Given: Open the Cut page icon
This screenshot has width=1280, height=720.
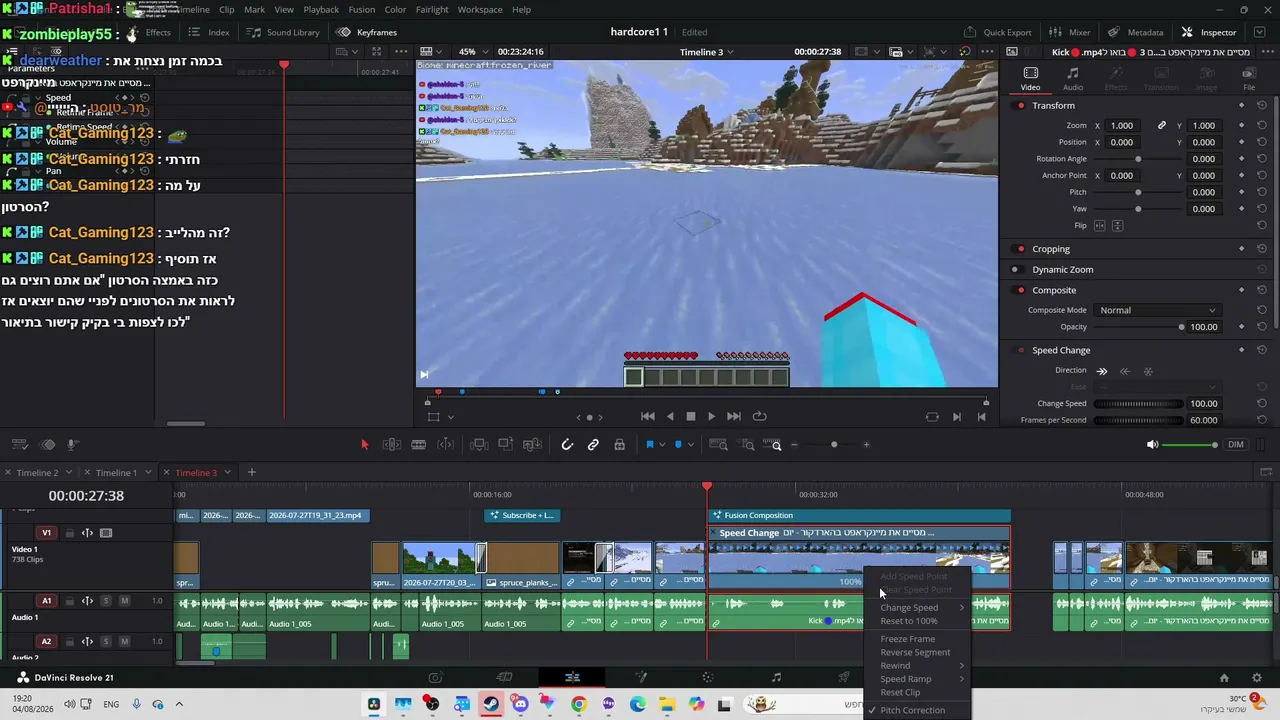Looking at the screenshot, I should tap(504, 677).
